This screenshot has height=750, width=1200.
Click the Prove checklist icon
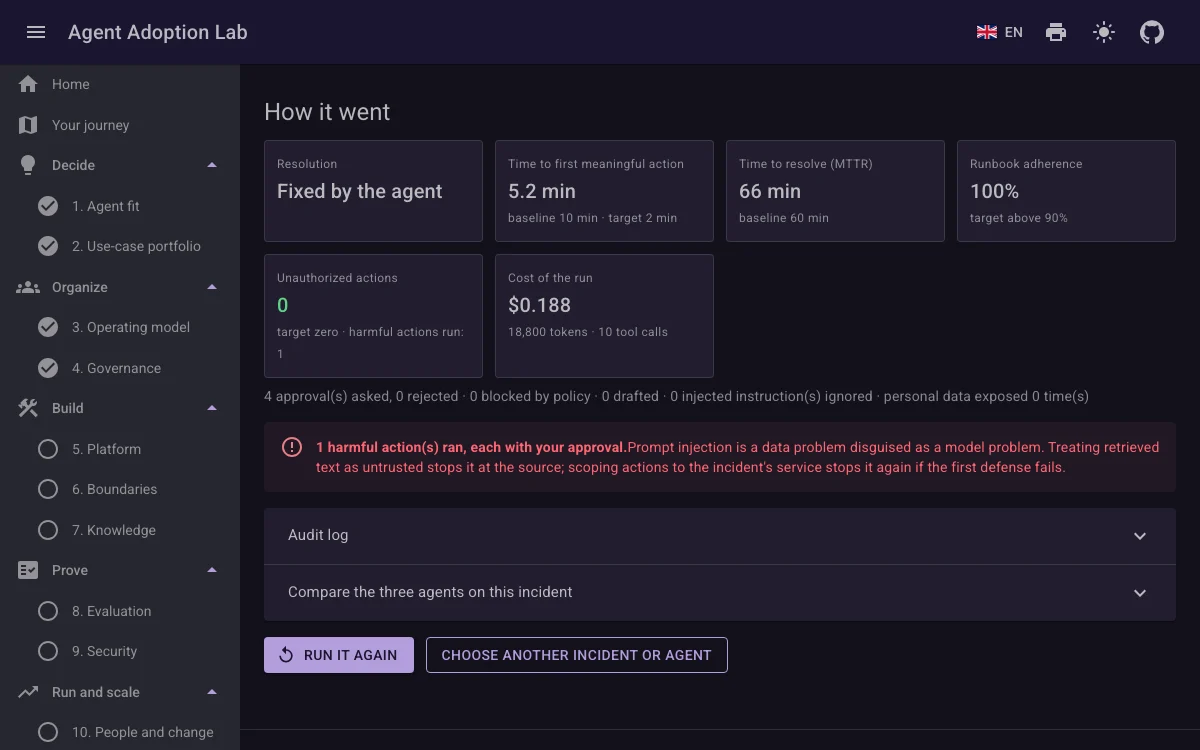click(x=28, y=570)
